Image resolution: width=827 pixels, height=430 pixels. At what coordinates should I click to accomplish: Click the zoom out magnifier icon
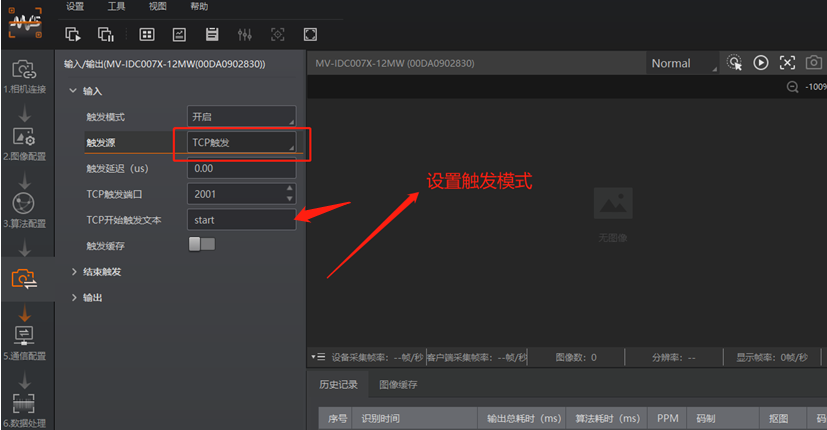[x=792, y=87]
